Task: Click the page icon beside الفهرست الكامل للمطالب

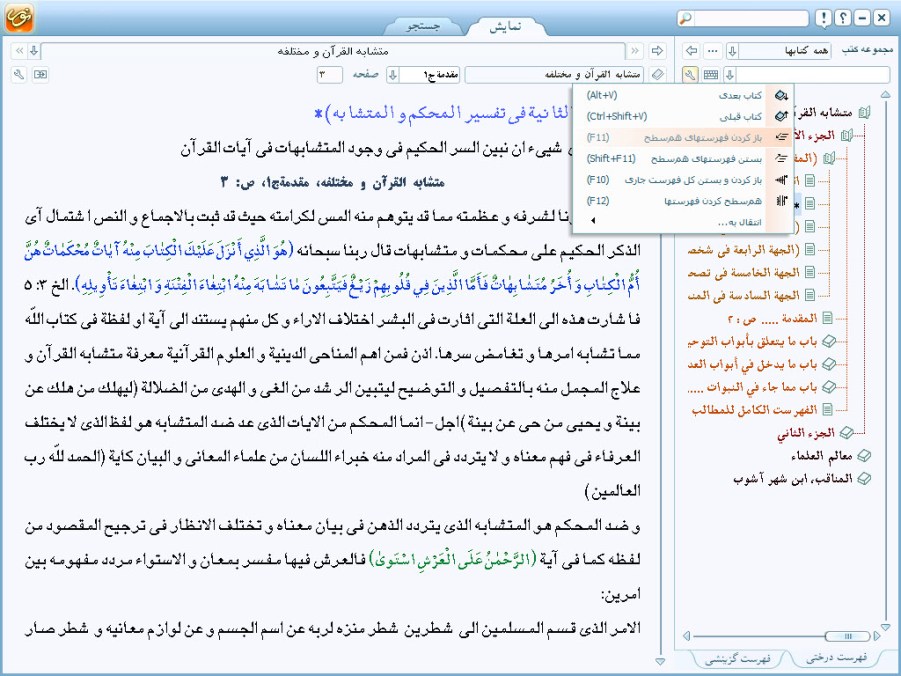Action: pos(827,410)
